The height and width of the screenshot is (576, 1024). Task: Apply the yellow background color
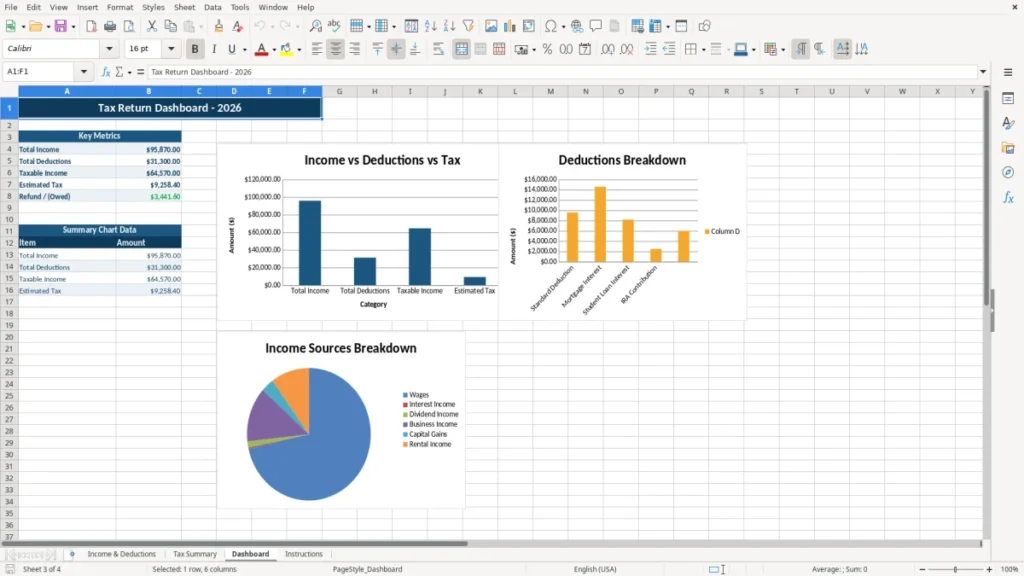pyautogui.click(x=286, y=49)
